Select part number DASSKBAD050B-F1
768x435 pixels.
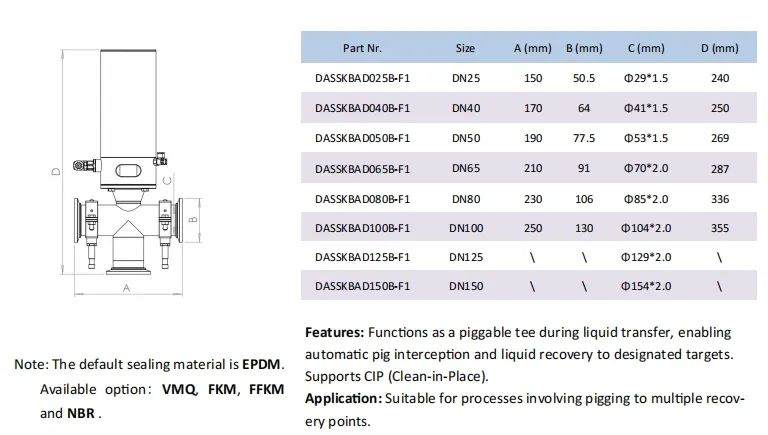pyautogui.click(x=362, y=138)
